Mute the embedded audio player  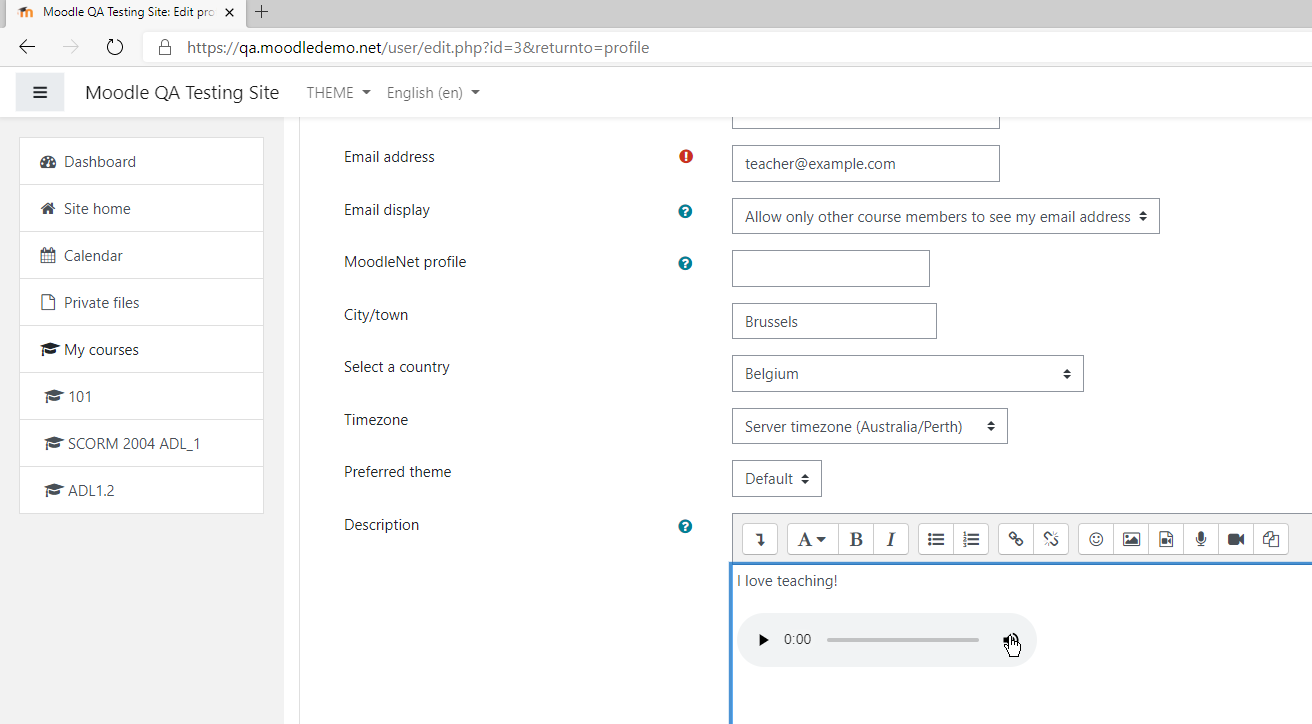pos(1011,640)
